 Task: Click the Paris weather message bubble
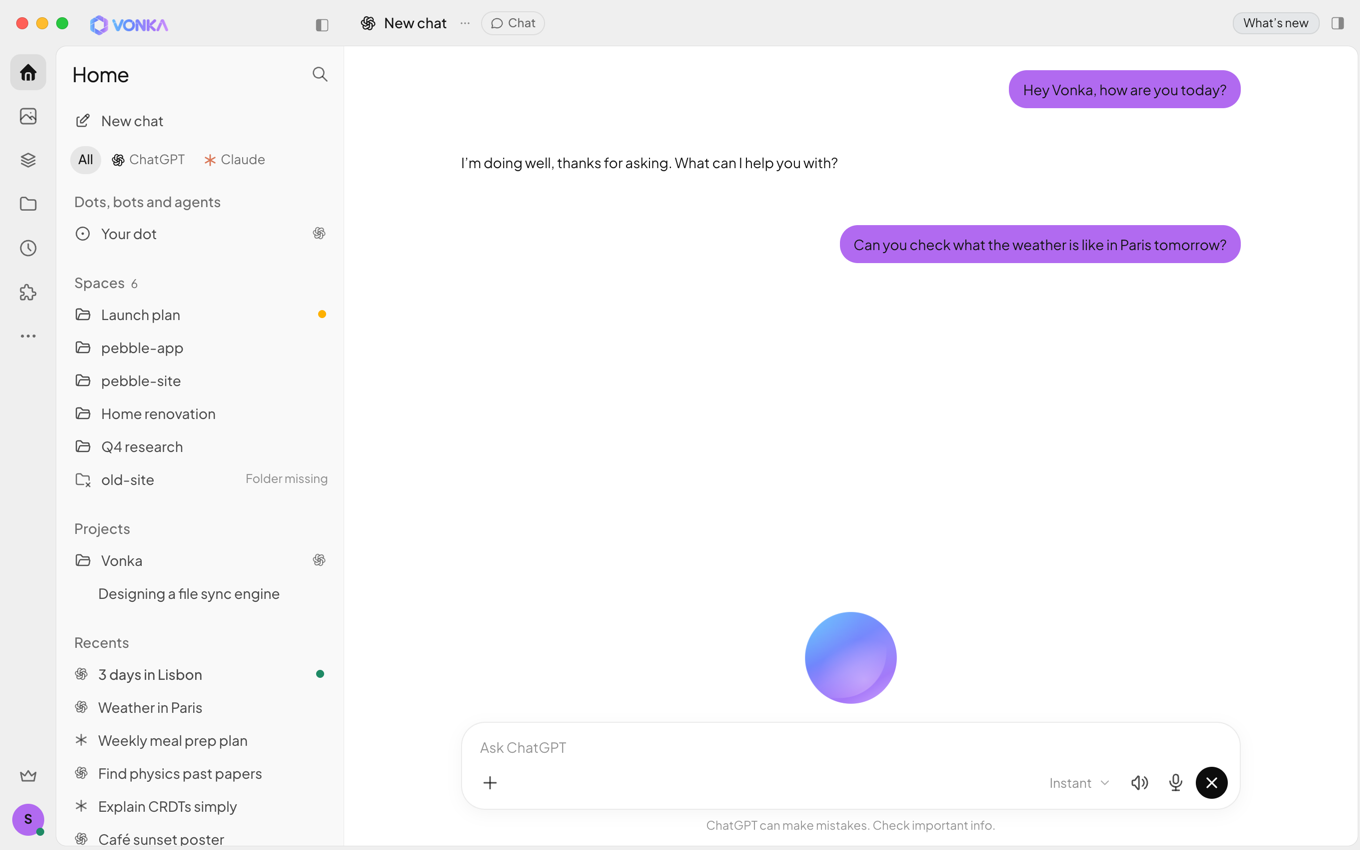tap(1040, 245)
